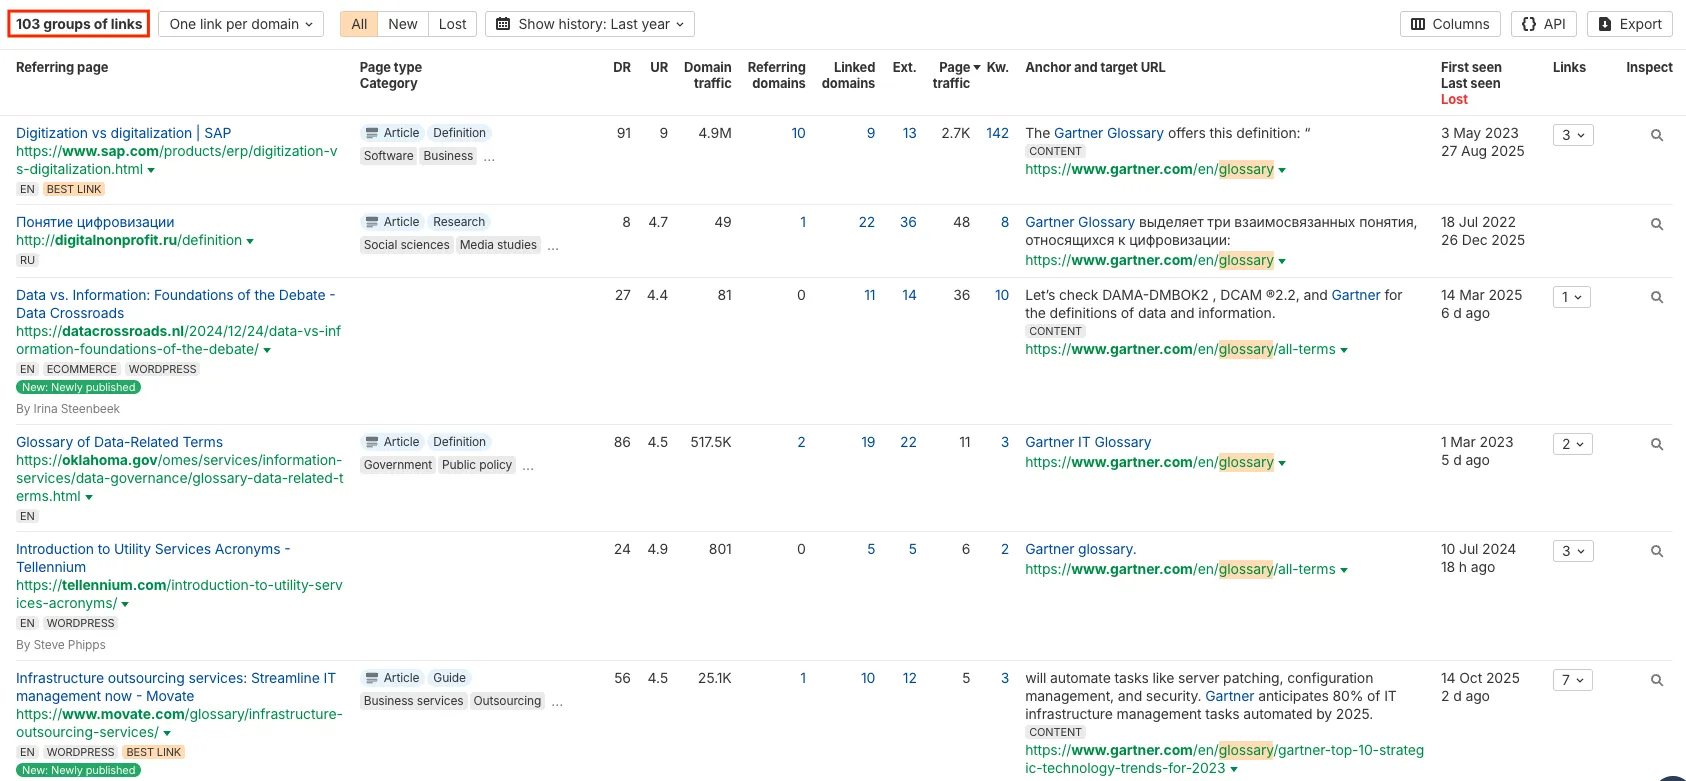The image size is (1686, 781).
Task: Open the Gartner IT Glossary anchor link
Action: [x=1087, y=442]
